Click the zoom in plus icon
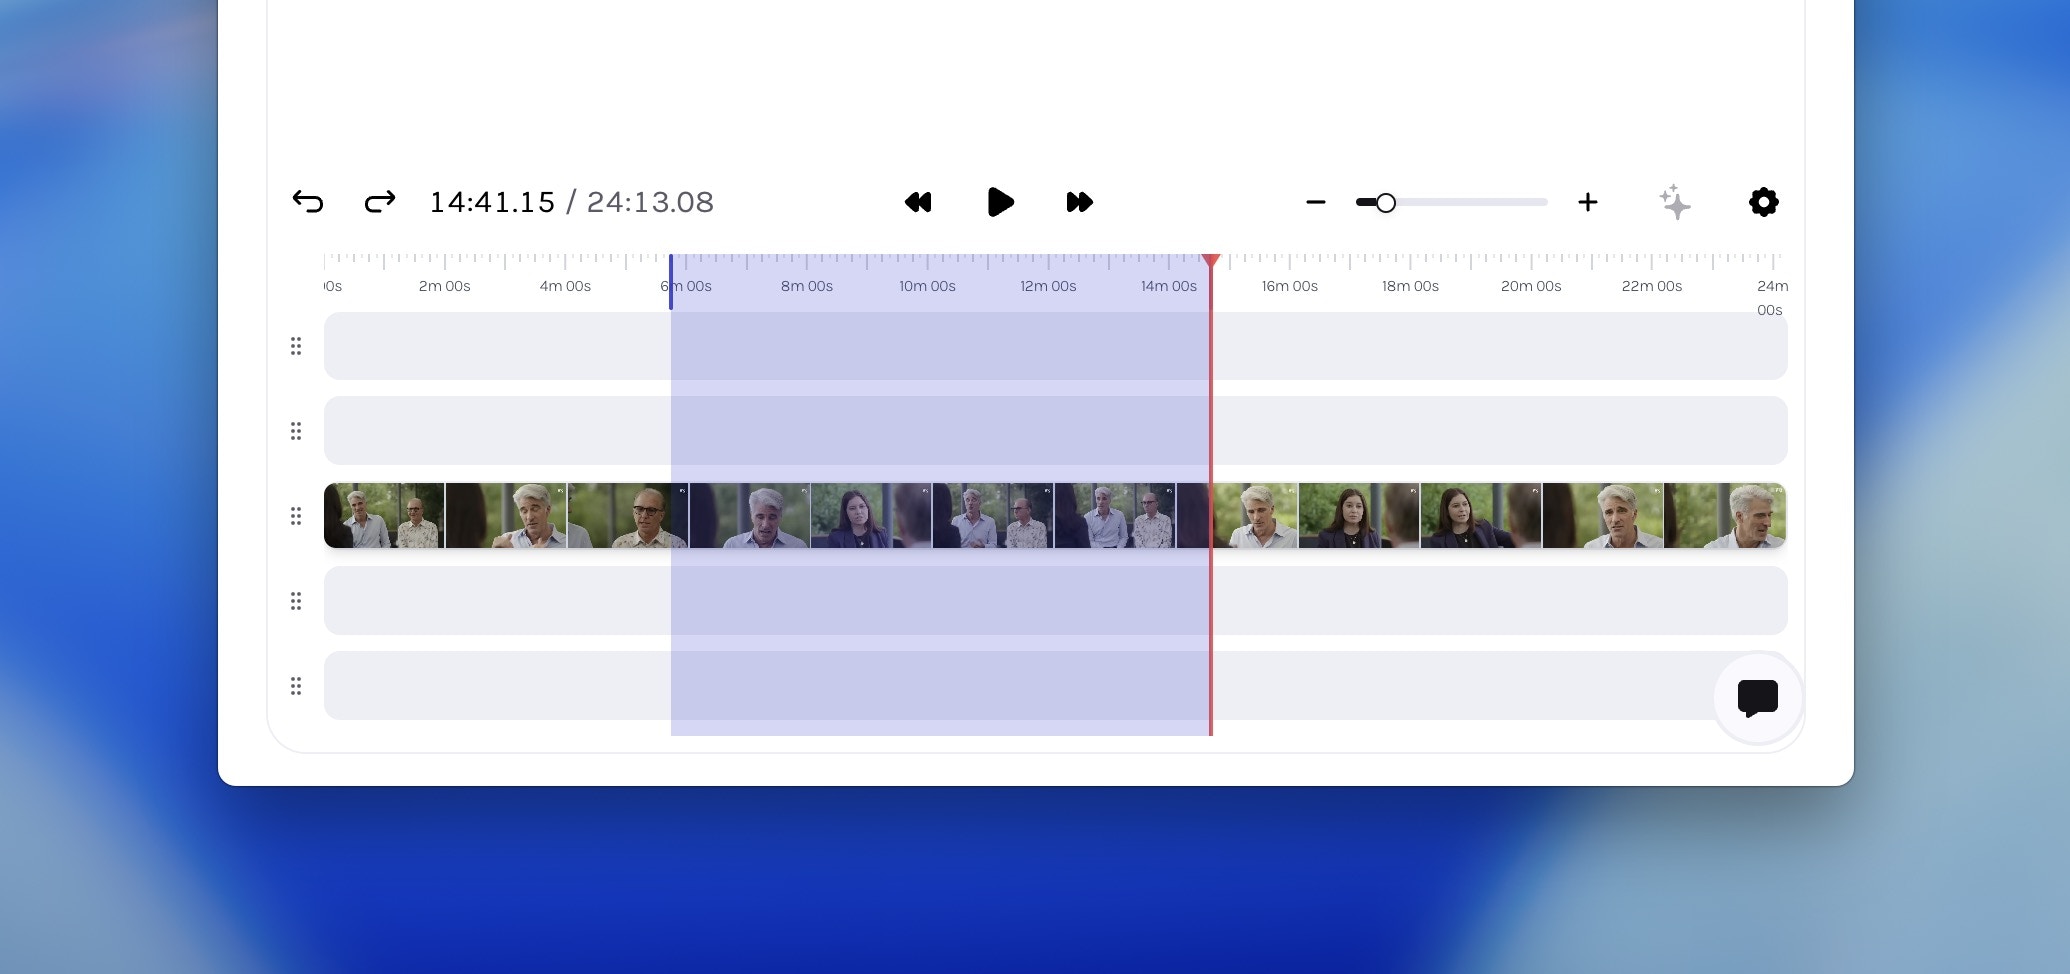The image size is (2070, 974). click(x=1588, y=202)
